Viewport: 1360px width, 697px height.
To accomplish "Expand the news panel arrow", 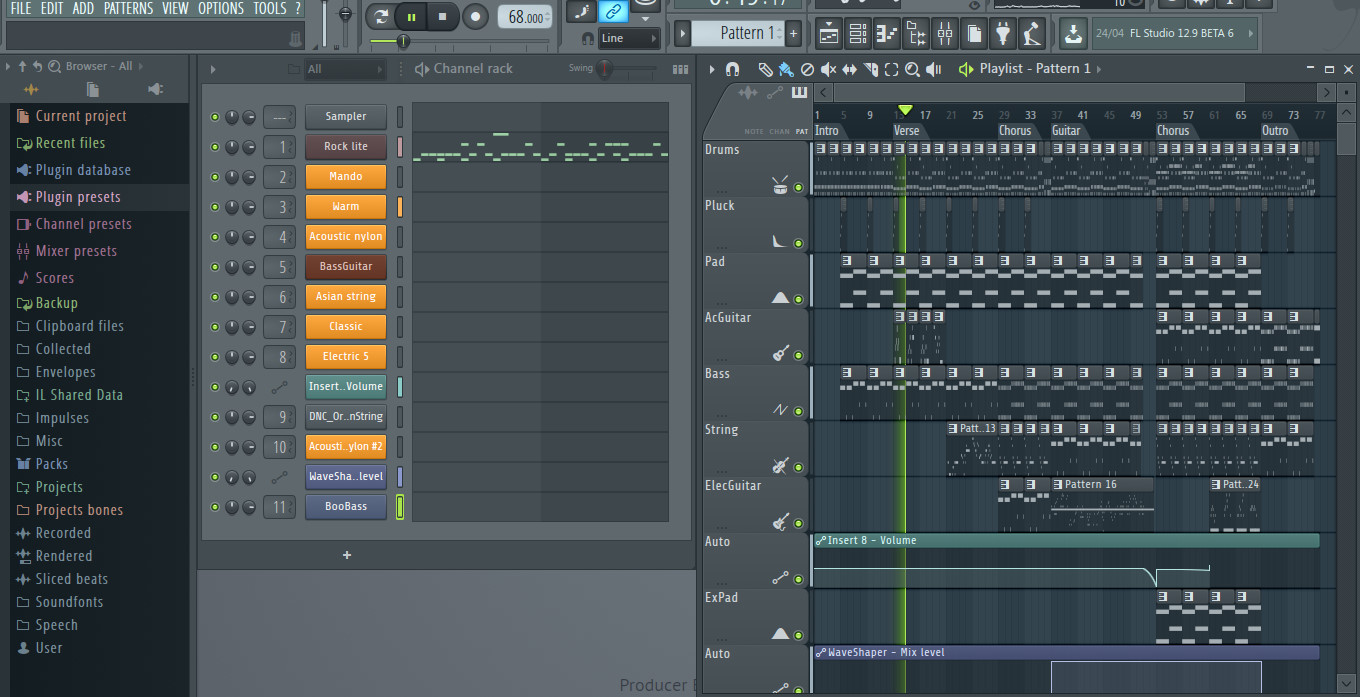I will coord(1253,33).
